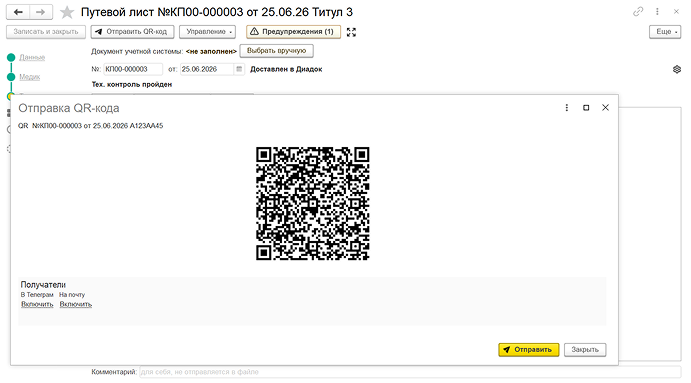Click the yellow 'Отправить' button
The image size is (691, 383).
(528, 350)
